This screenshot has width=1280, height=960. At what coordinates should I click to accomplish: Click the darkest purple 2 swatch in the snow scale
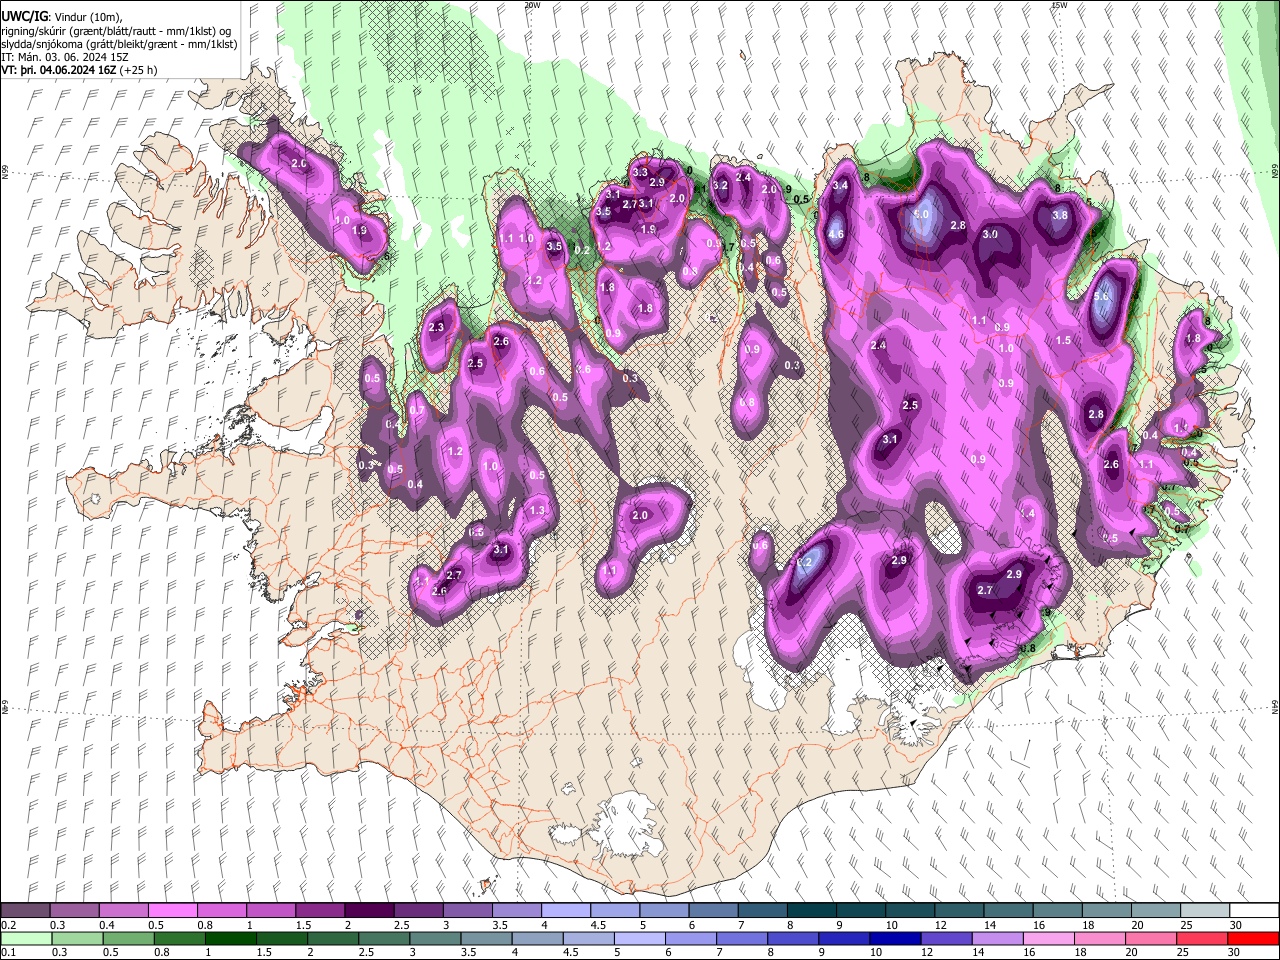click(x=368, y=911)
